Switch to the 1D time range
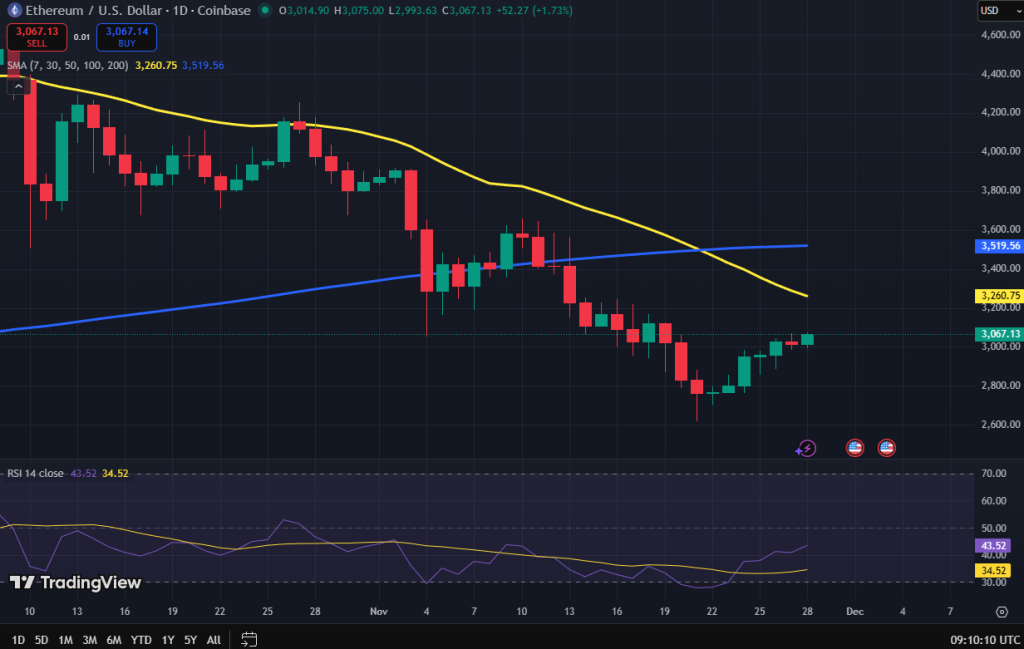Viewport: 1024px width, 649px height. point(18,640)
